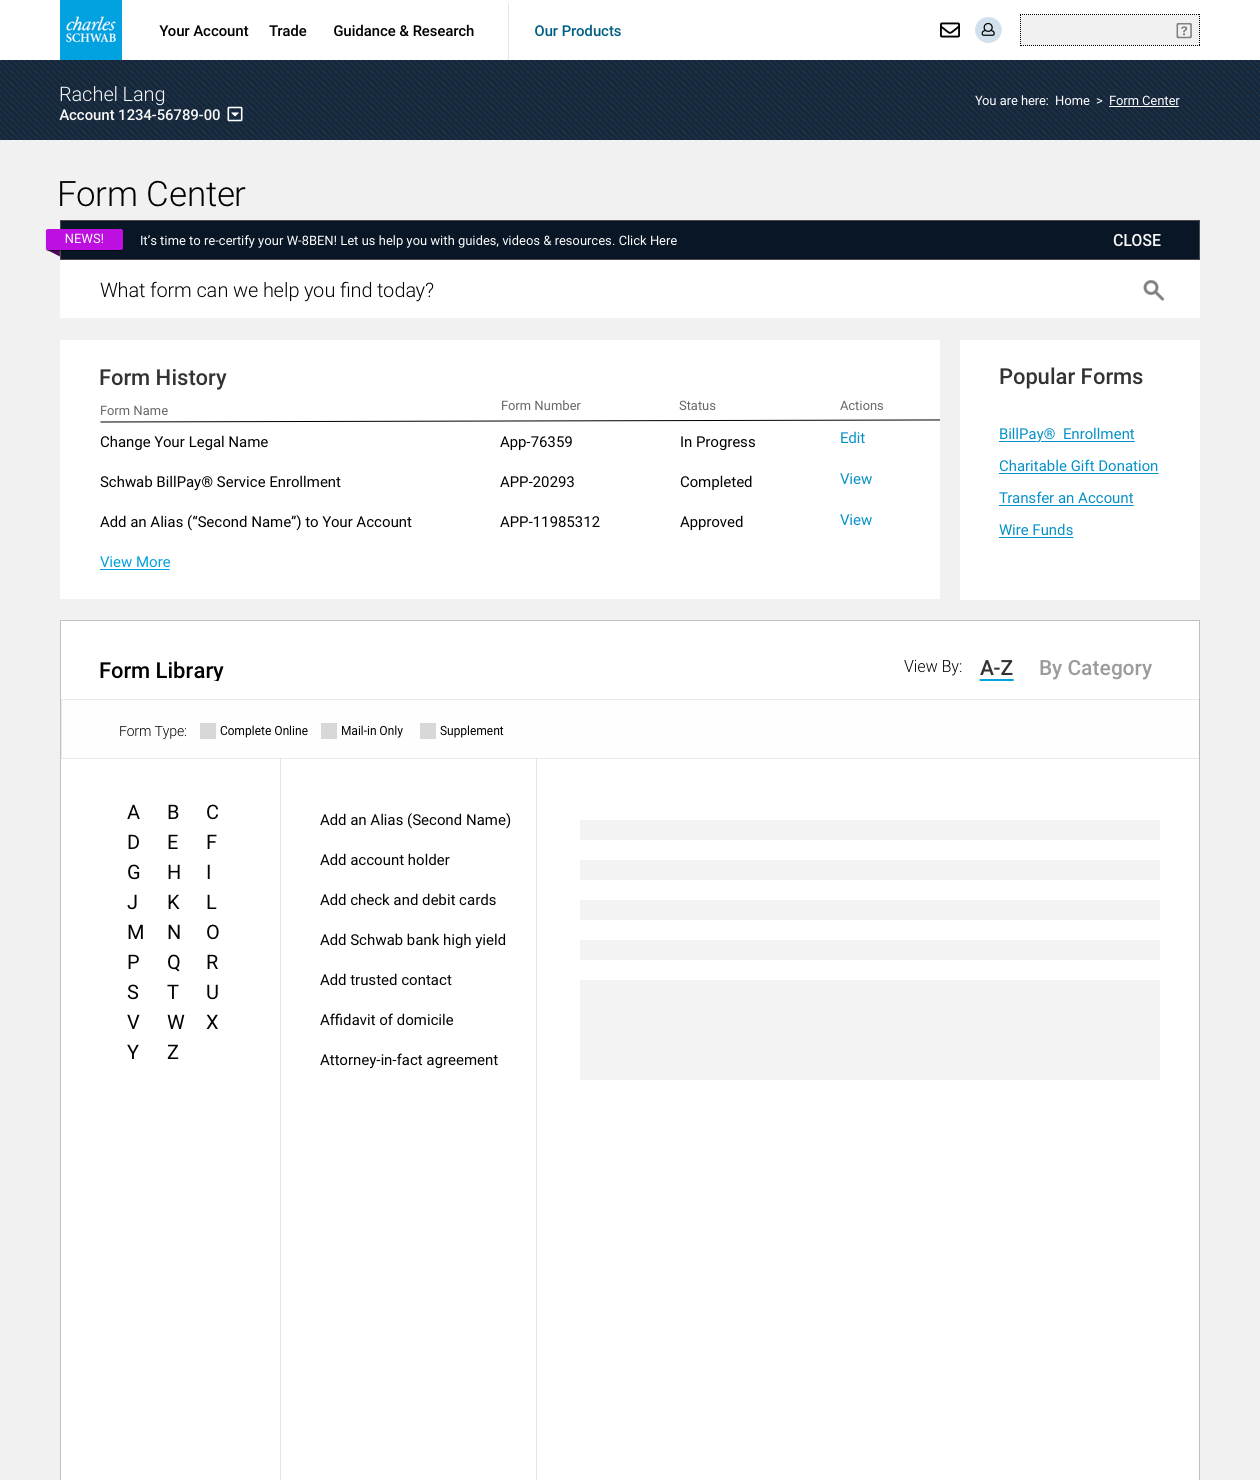Open the user profile icon
1260x1480 pixels.
(988, 30)
